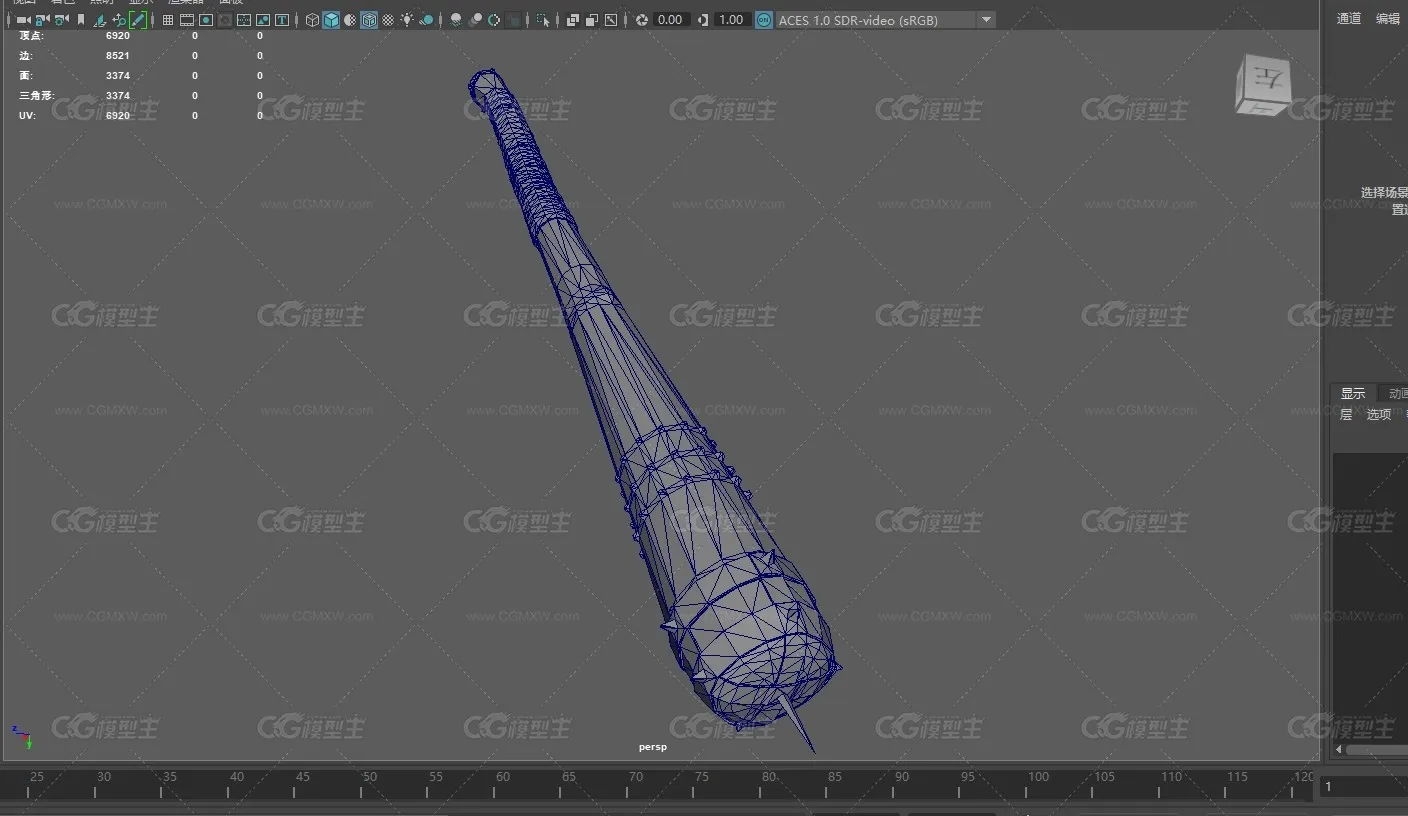Toggle the Film Gate icon
The height and width of the screenshot is (816, 1408).
[187, 20]
